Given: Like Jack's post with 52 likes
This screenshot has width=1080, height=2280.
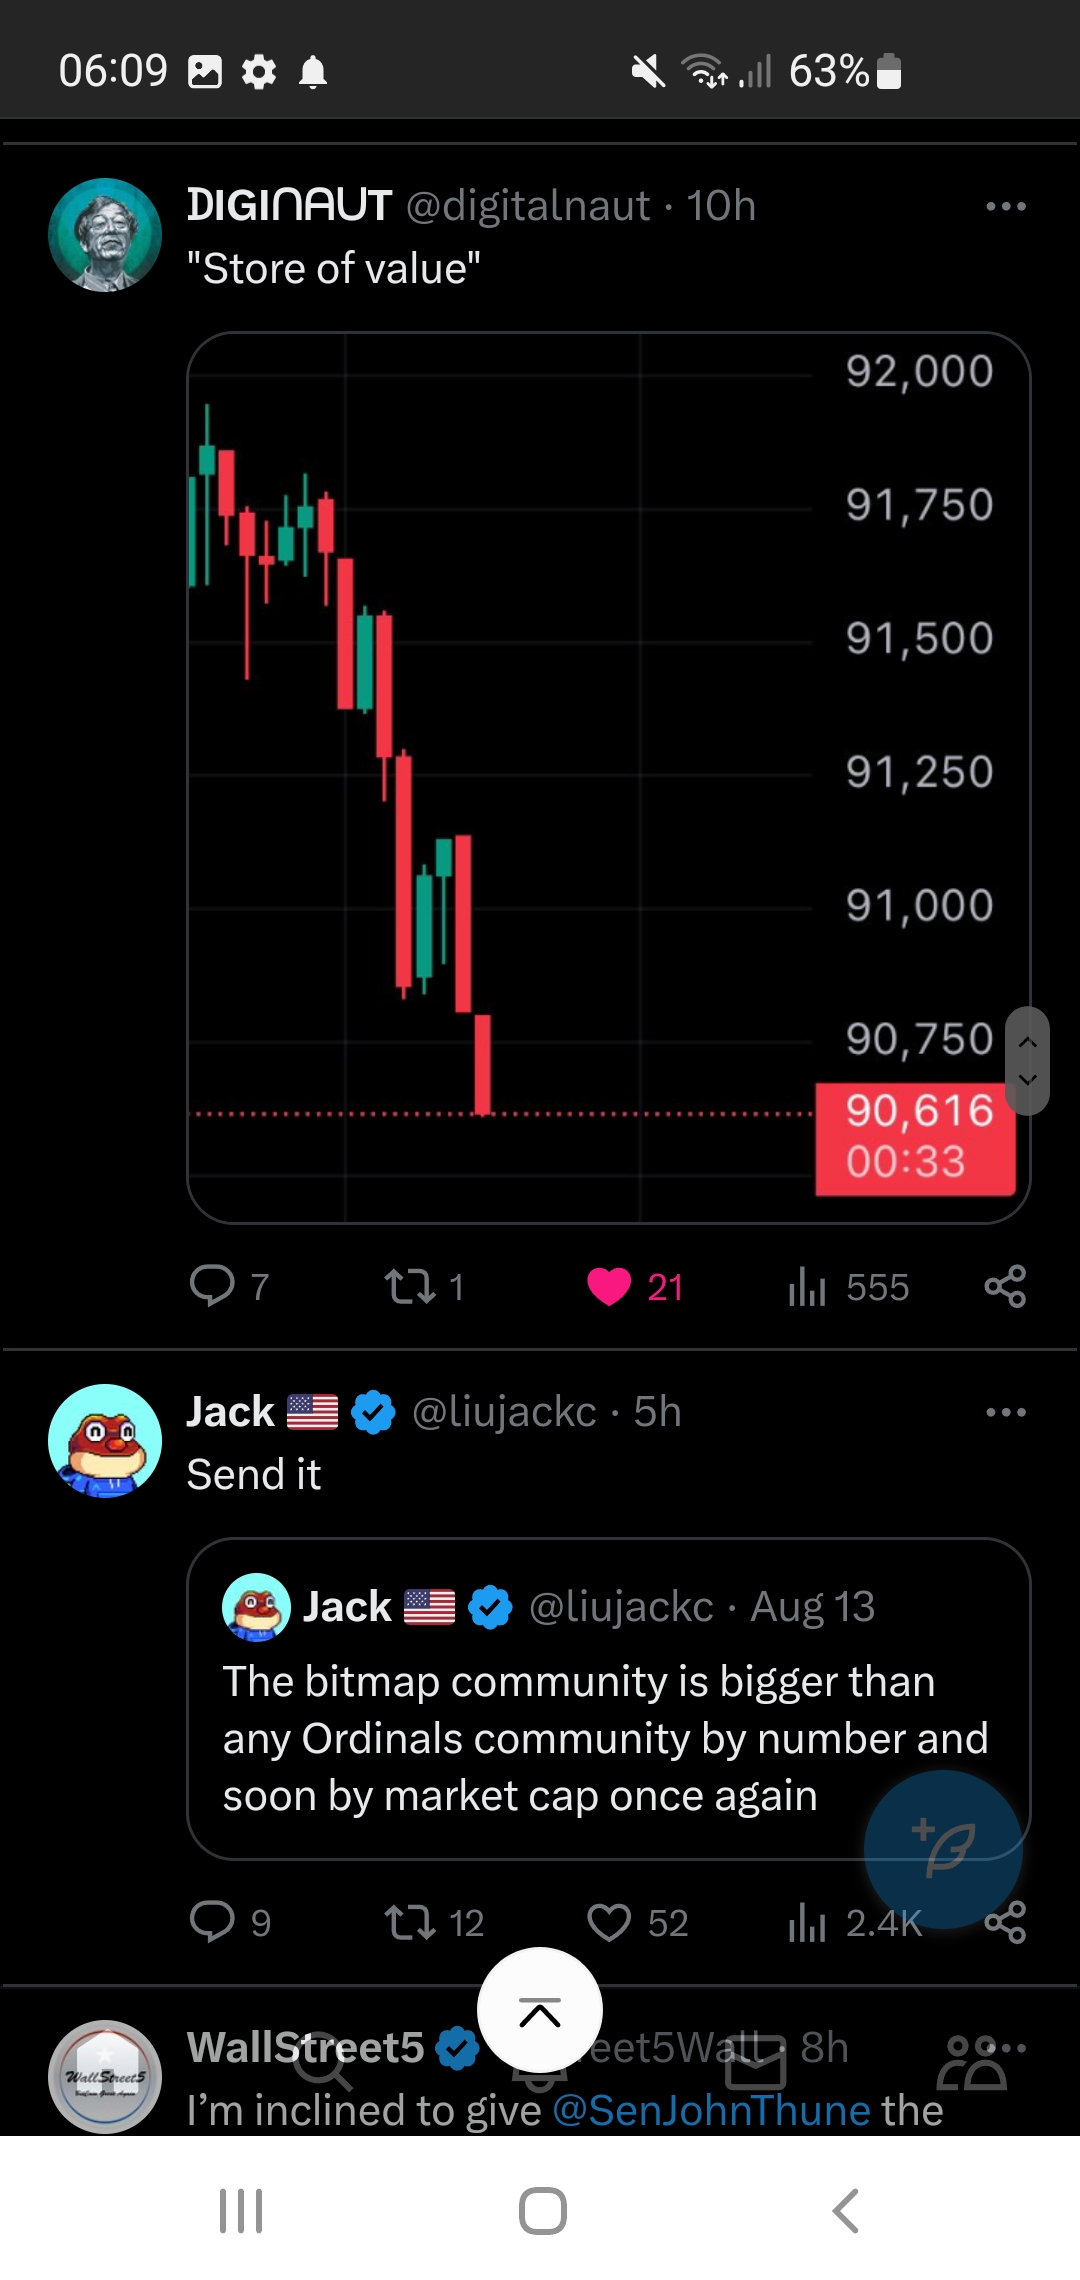Looking at the screenshot, I should click(638, 1922).
